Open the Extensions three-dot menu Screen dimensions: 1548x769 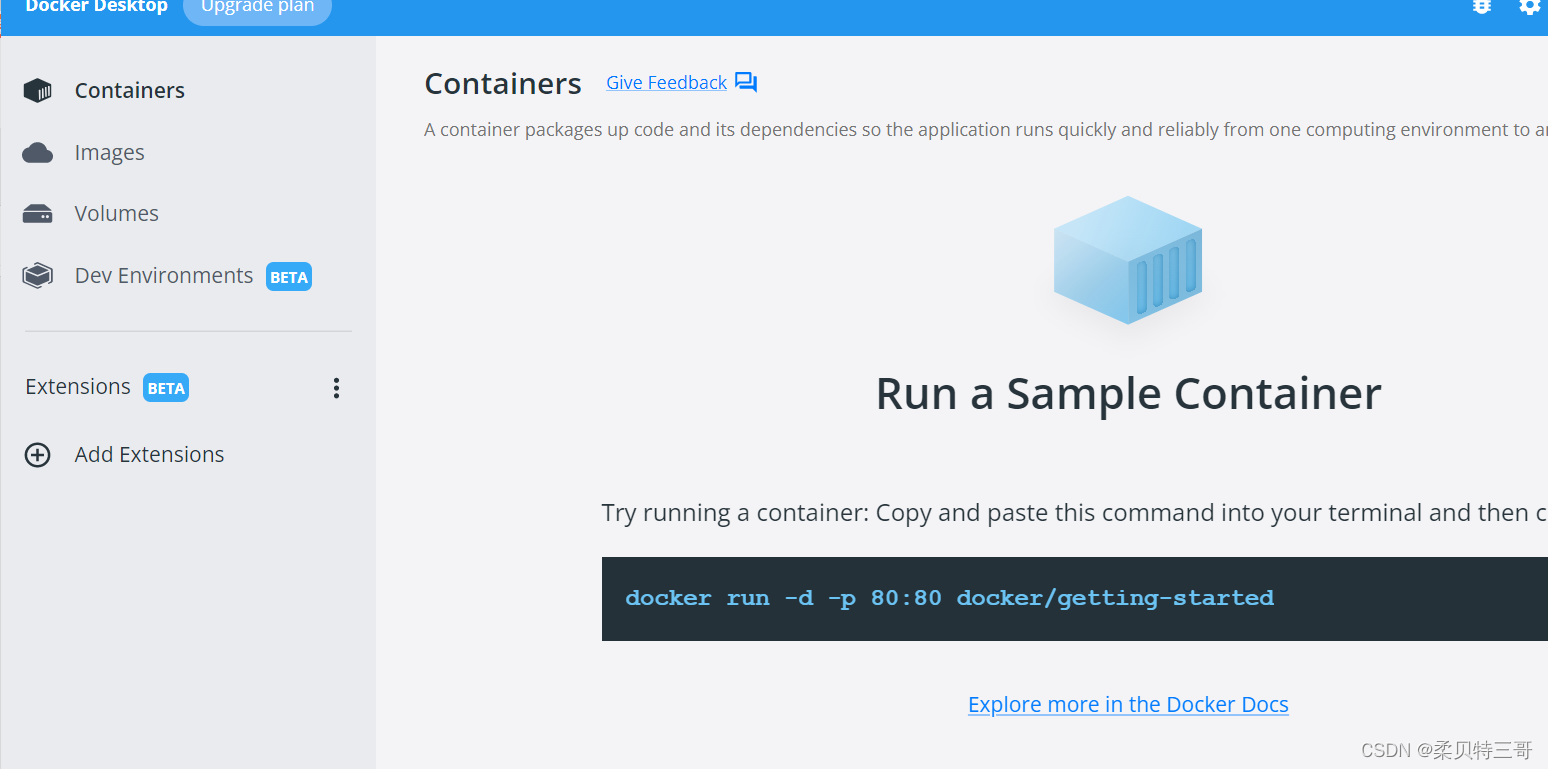click(336, 388)
